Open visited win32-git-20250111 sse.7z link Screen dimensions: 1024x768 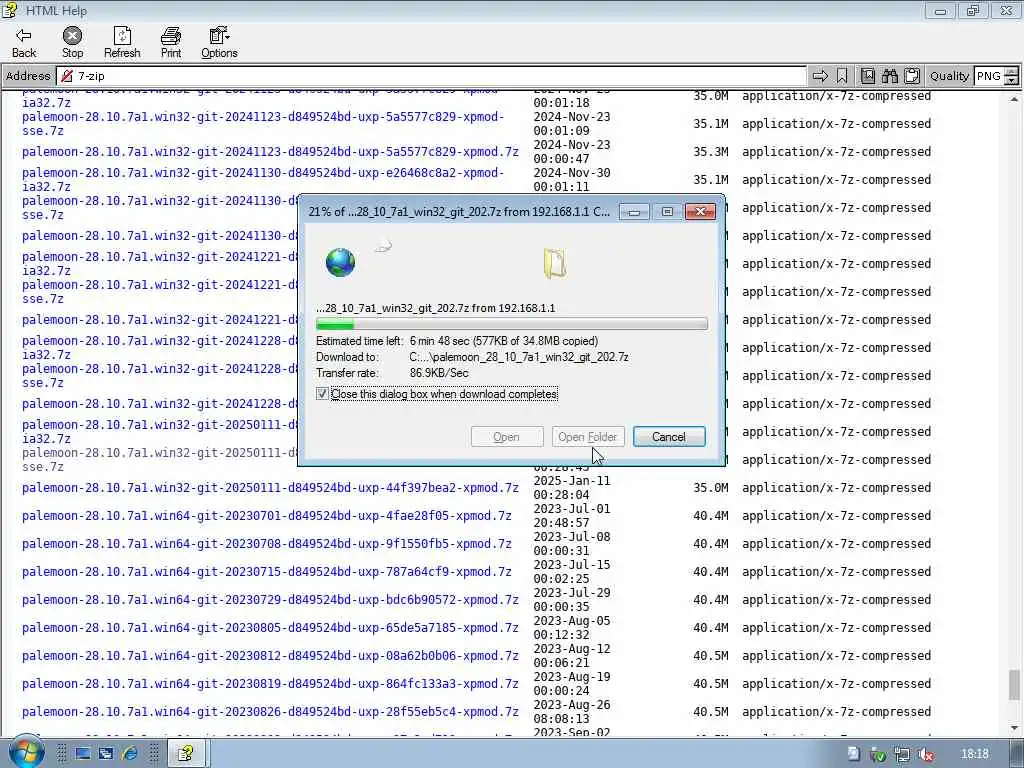[159, 460]
